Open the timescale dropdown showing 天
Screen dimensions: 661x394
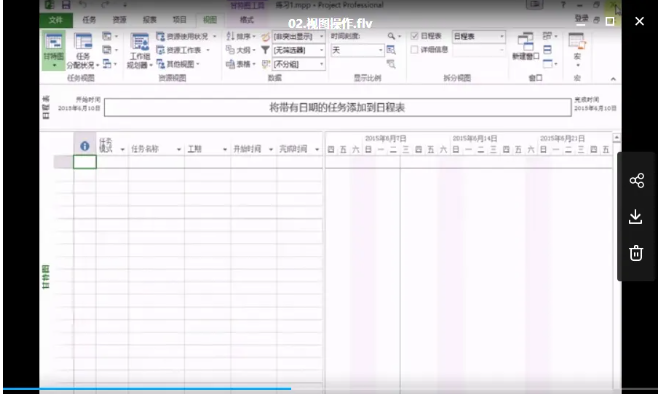pos(357,51)
